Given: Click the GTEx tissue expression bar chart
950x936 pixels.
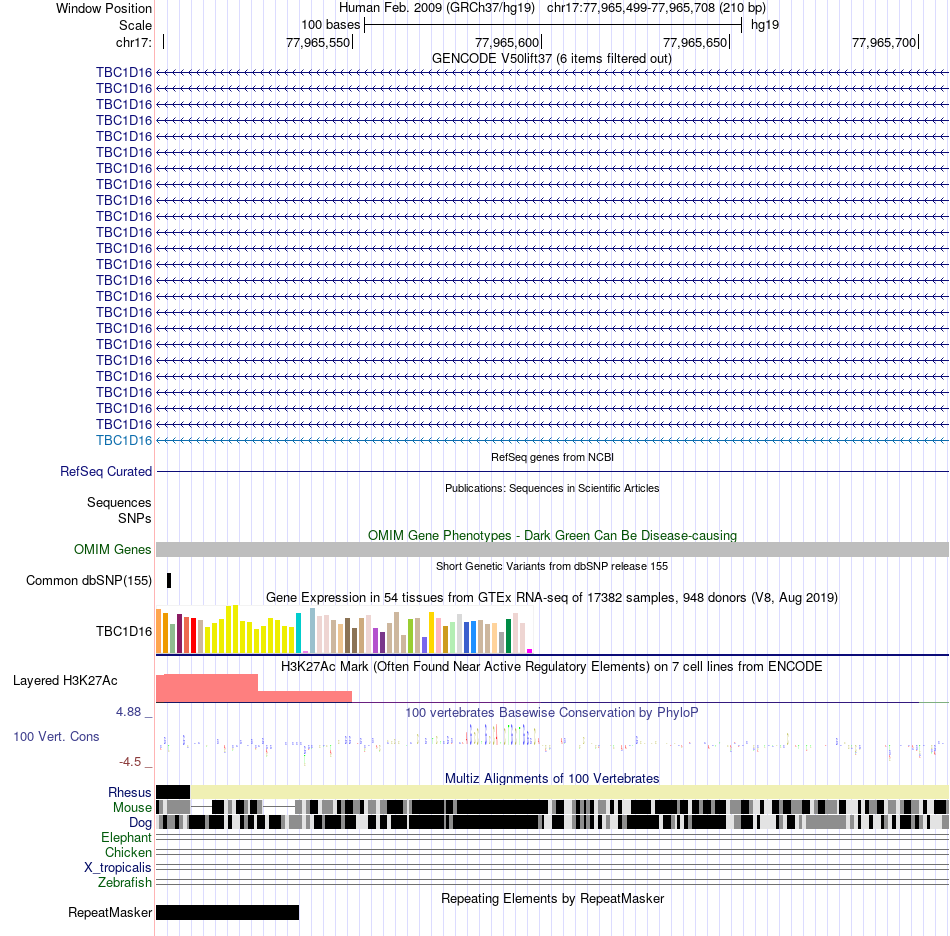Looking at the screenshot, I should (344, 629).
